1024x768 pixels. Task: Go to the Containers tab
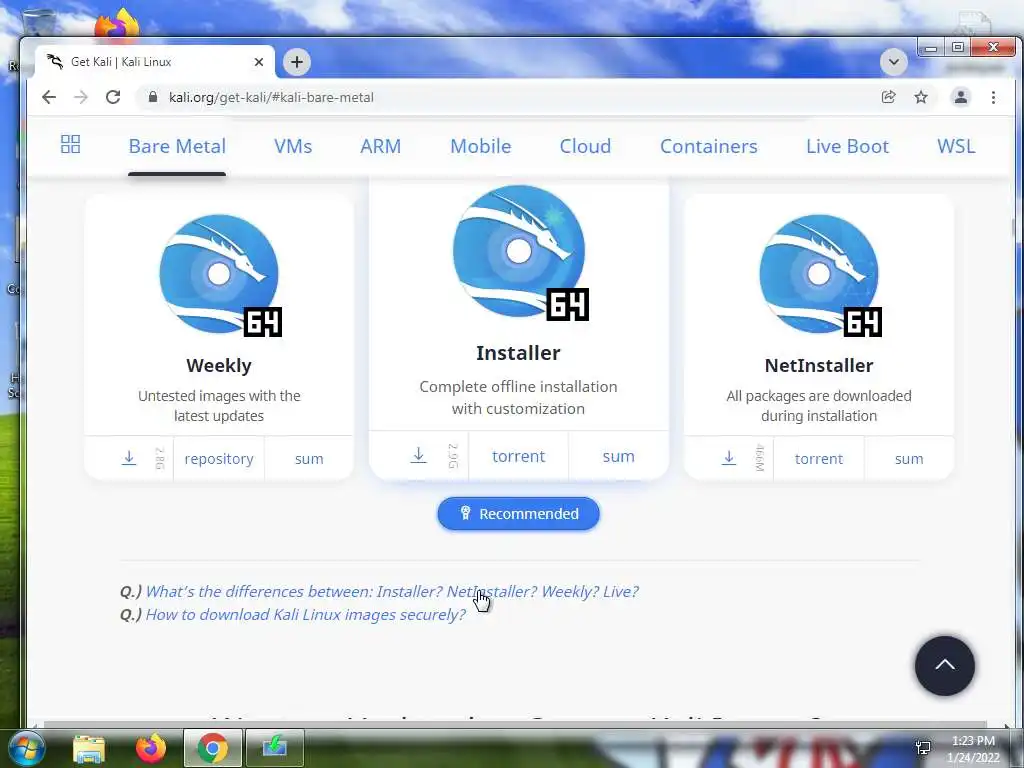(709, 146)
